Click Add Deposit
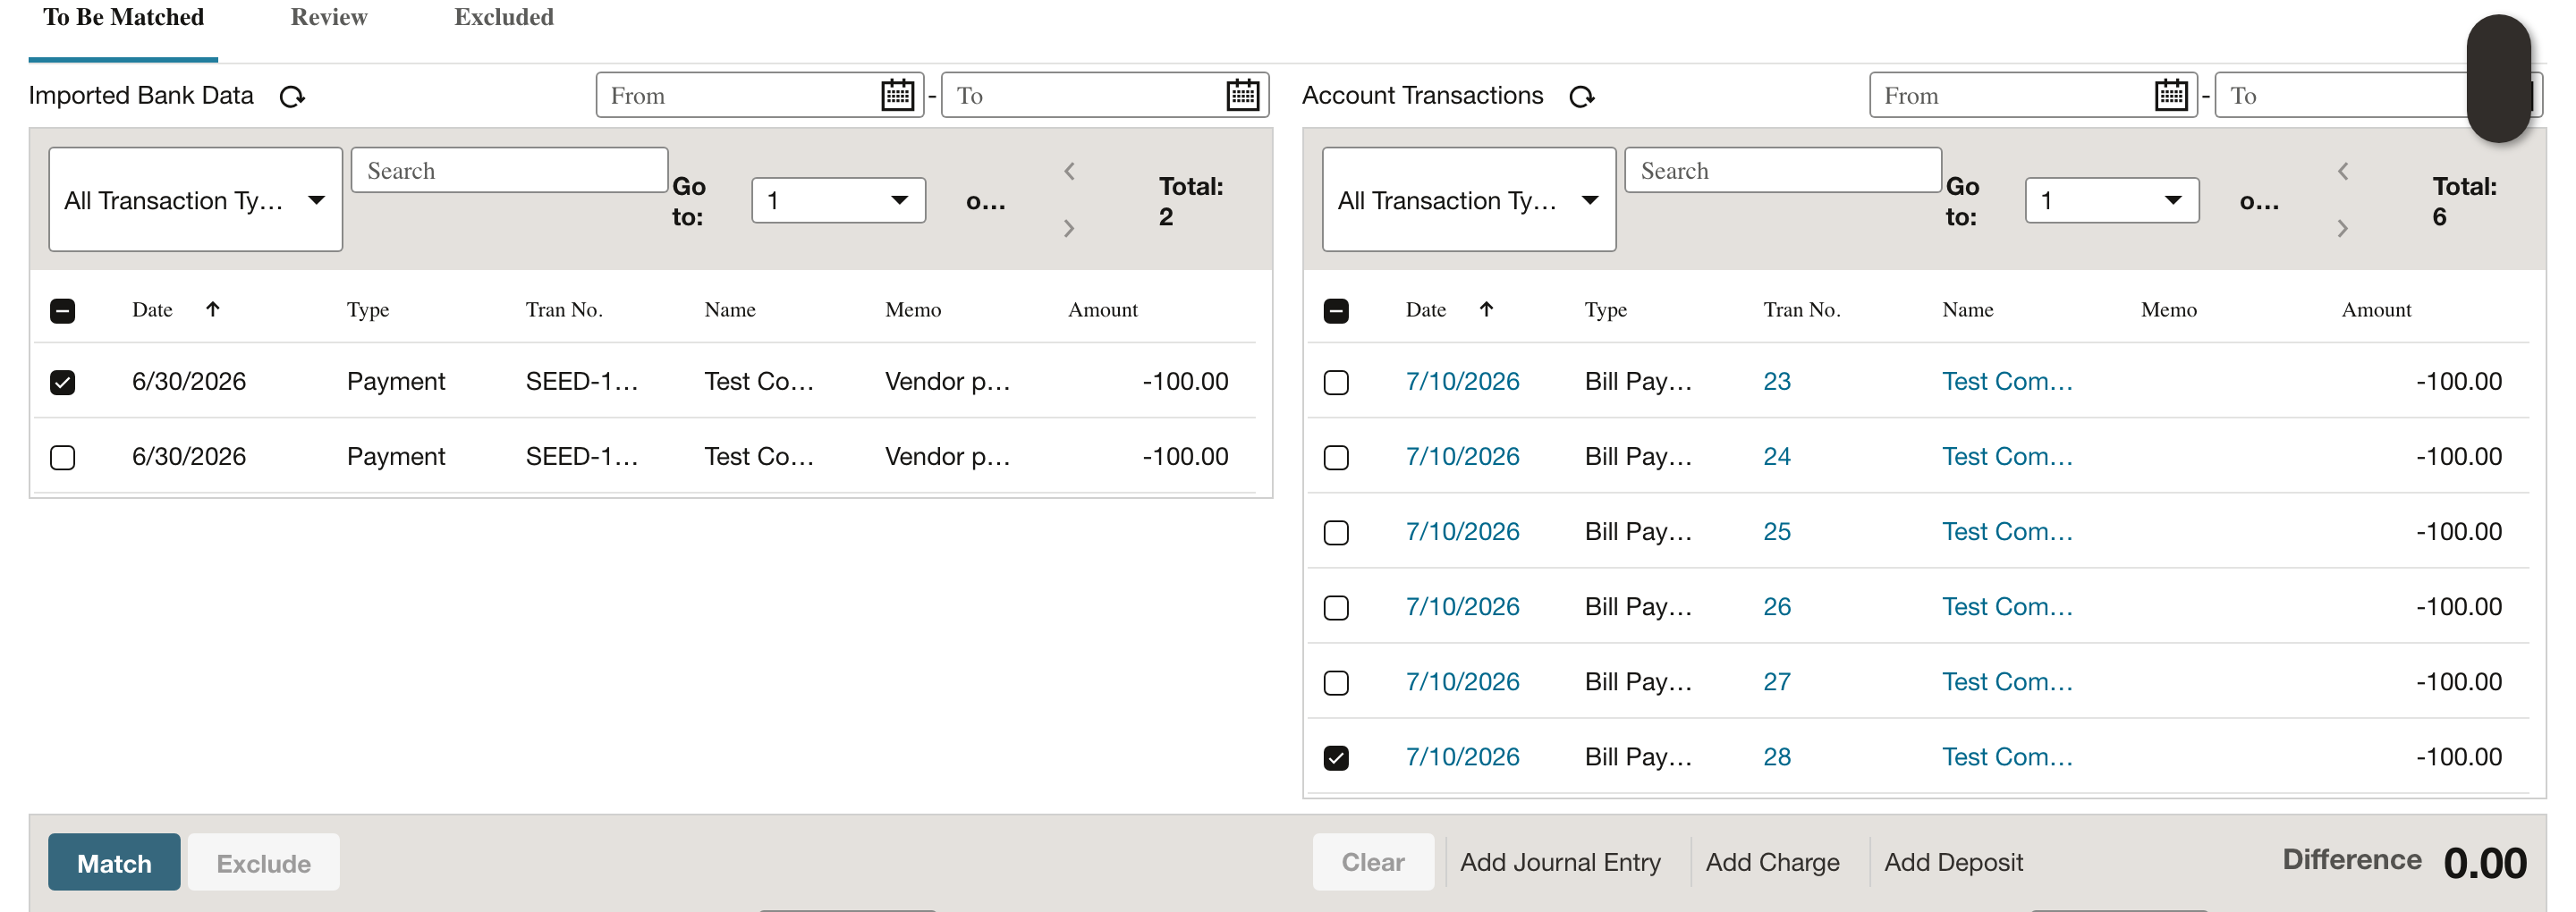 tap(1953, 862)
